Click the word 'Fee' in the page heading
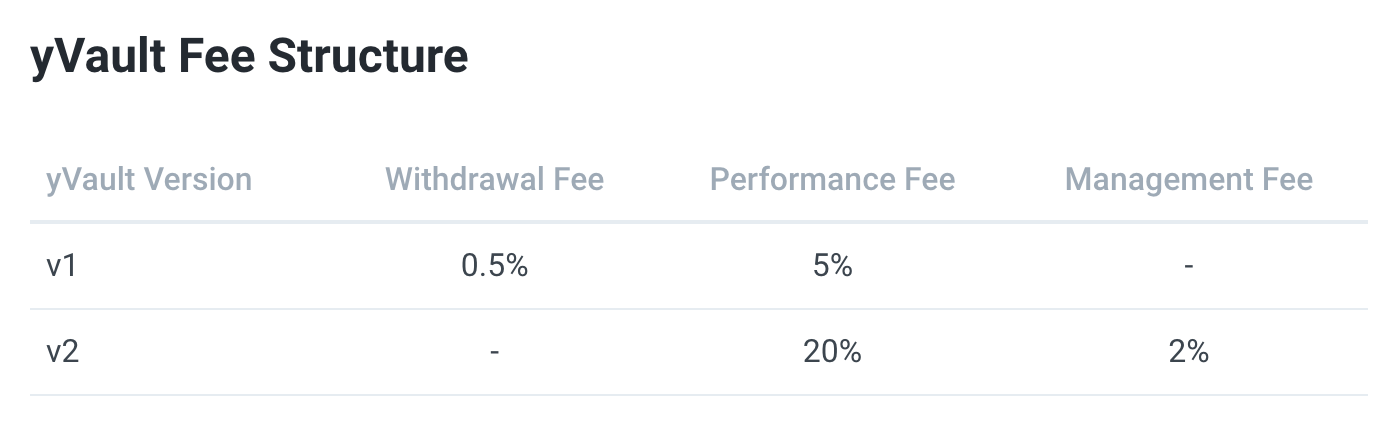Screen dimensions: 1396x438 (x=207, y=56)
